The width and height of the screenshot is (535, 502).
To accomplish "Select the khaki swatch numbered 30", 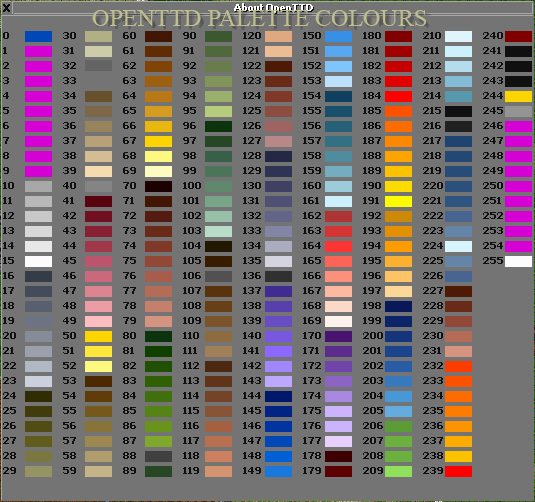I will point(99,37).
